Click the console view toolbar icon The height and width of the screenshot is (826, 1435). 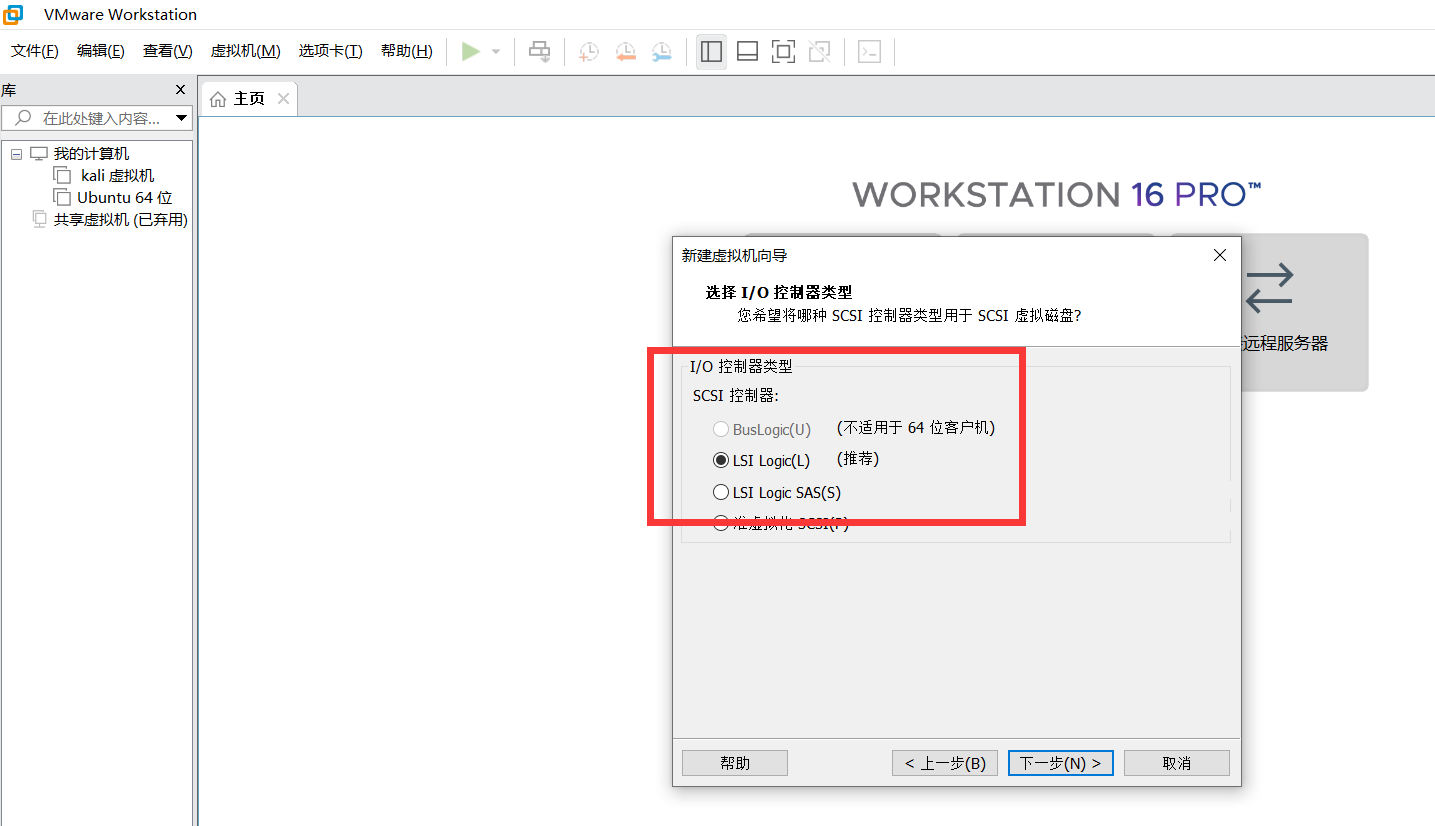[x=870, y=52]
